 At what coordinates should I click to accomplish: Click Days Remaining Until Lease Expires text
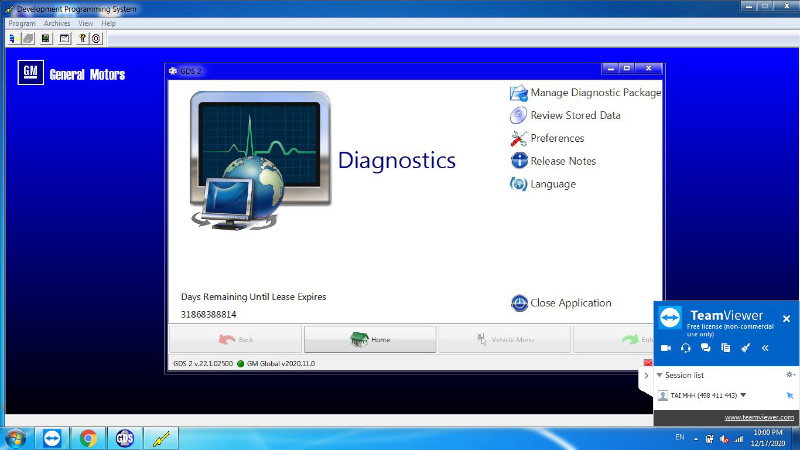coord(254,297)
